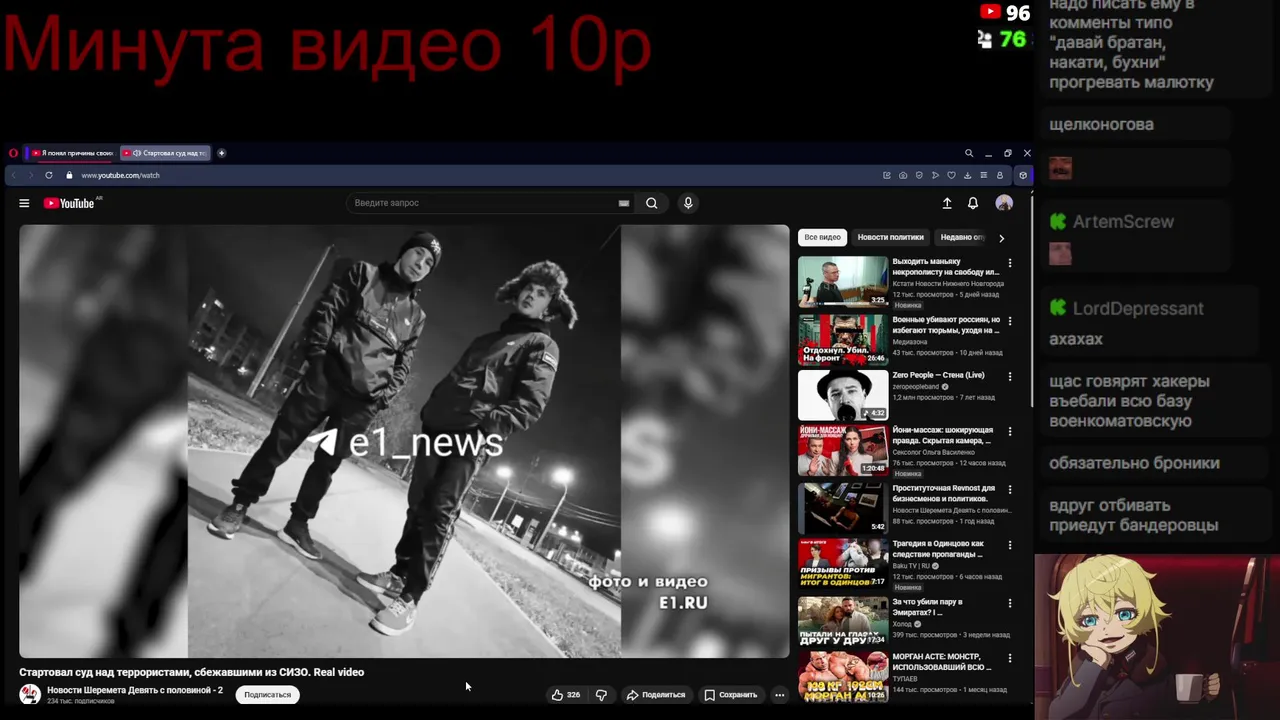Select the 'Все видео' filter chip
Viewport: 1280px width, 720px height.
pyautogui.click(x=822, y=237)
